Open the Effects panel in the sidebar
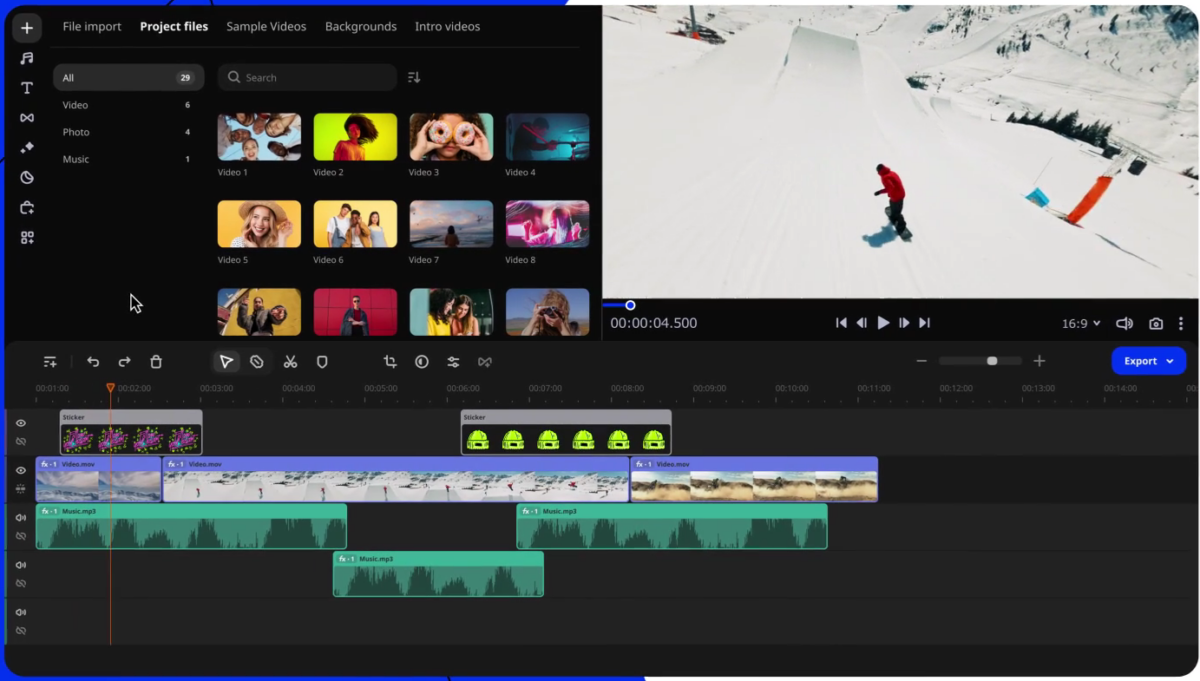Viewport: 1200px width, 681px height. [26, 147]
